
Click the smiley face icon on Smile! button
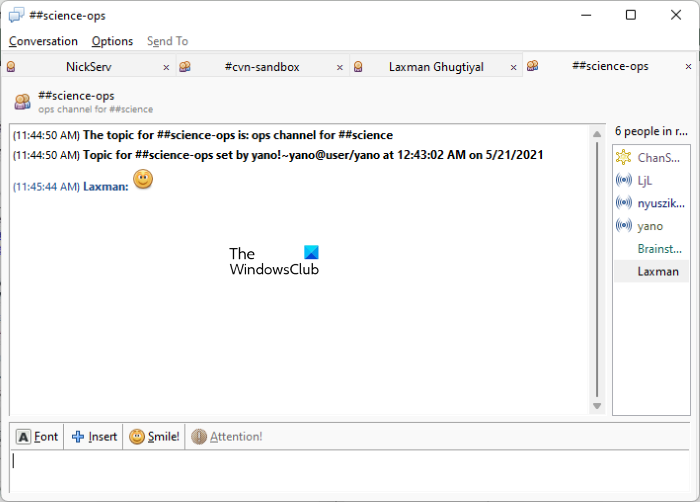[137, 436]
